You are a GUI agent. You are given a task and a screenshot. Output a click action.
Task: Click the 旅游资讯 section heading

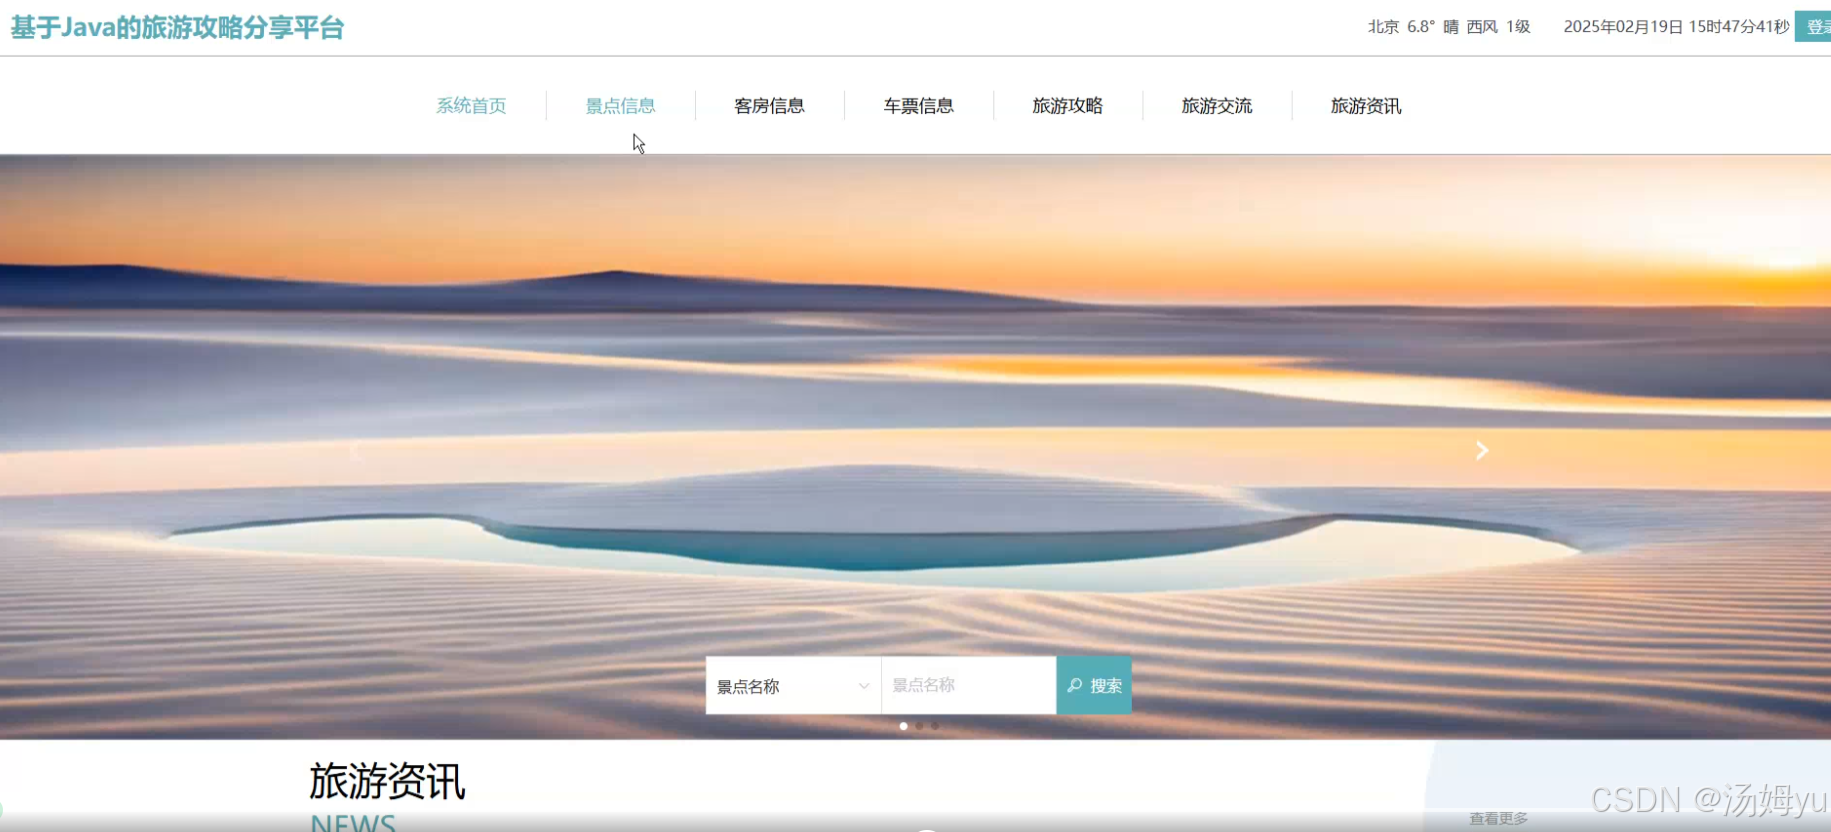pyautogui.click(x=387, y=781)
